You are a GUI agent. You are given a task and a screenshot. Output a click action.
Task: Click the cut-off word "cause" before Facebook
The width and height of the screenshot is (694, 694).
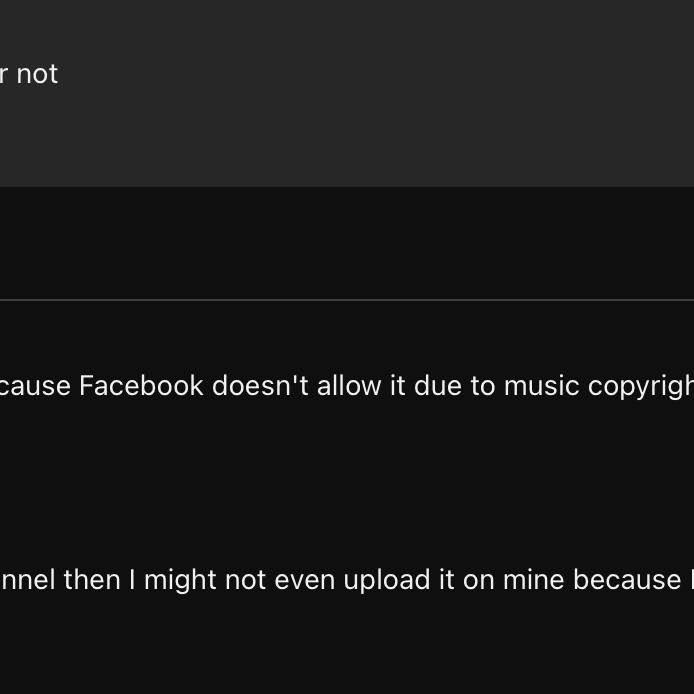click(35, 386)
